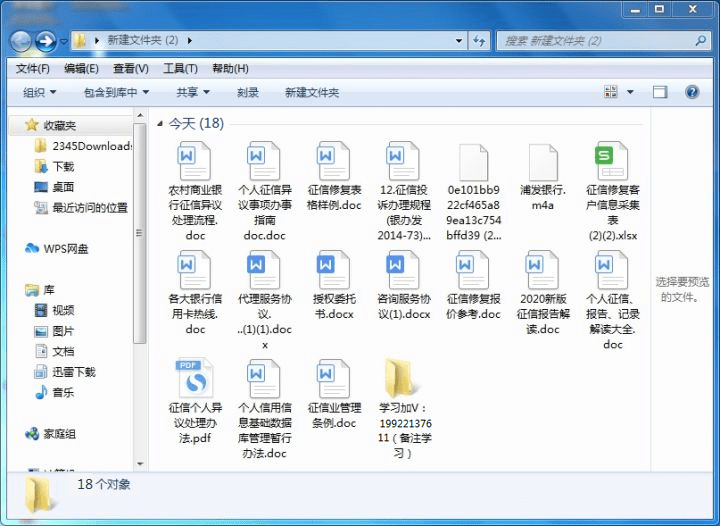Viewport: 720px width, 526px height.
Task: Open the 征信个人异议处理办法.pdf file icon
Action: pyautogui.click(x=195, y=379)
